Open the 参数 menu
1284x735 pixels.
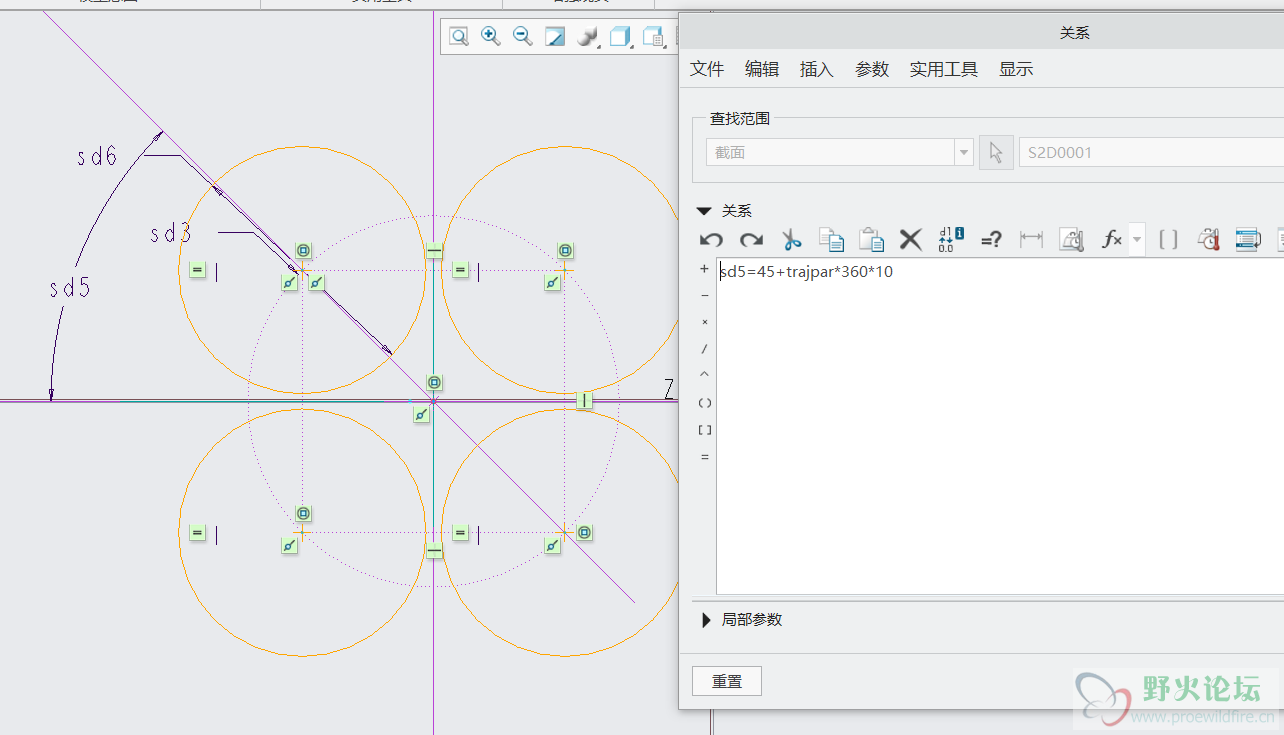pos(872,69)
